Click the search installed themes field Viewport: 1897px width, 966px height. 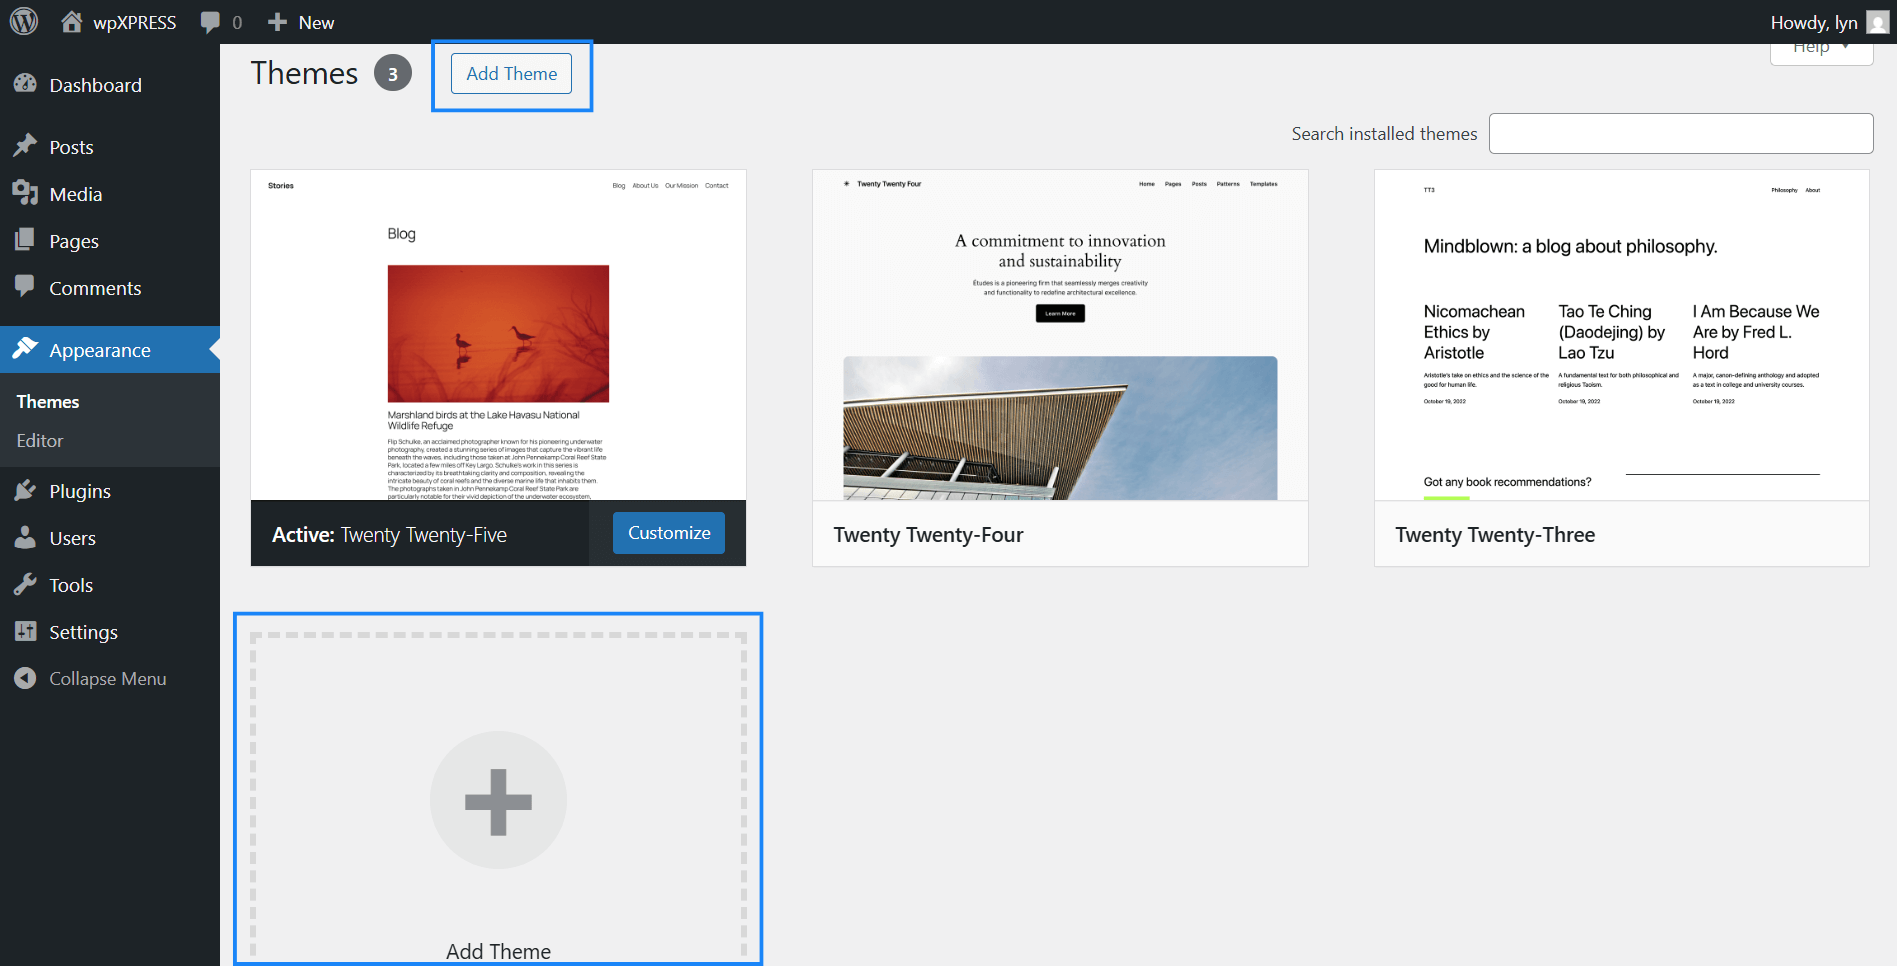[x=1680, y=133]
